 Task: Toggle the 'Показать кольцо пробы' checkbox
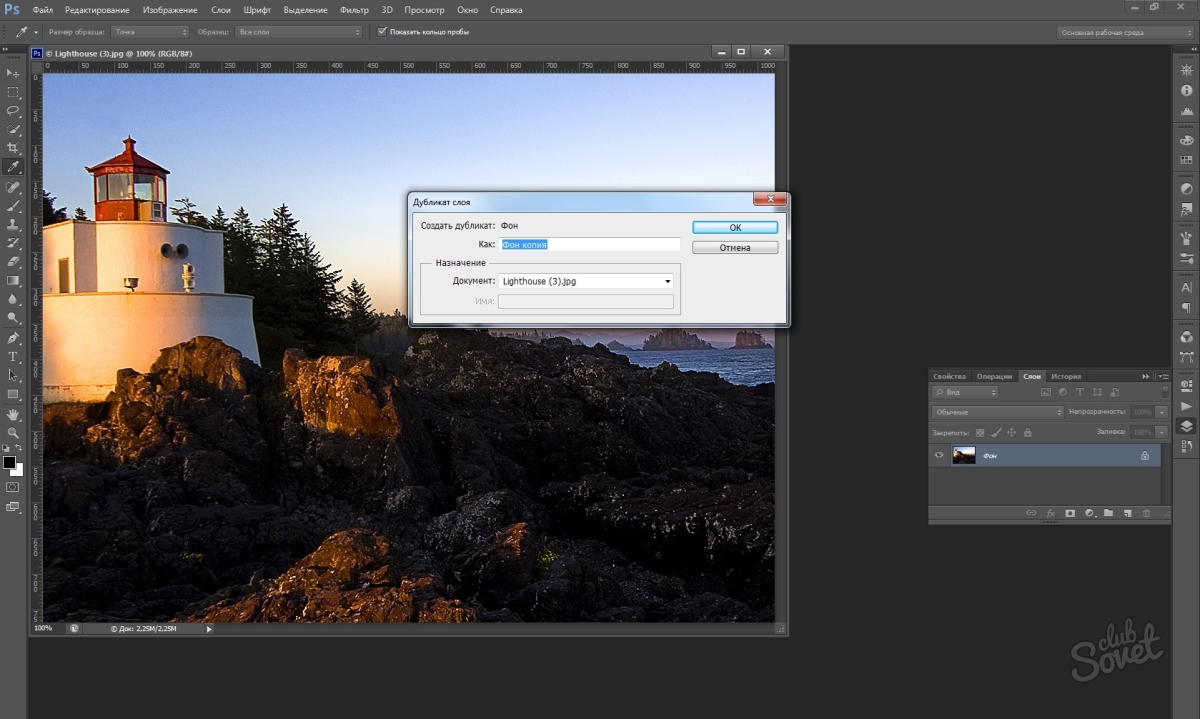(x=382, y=32)
